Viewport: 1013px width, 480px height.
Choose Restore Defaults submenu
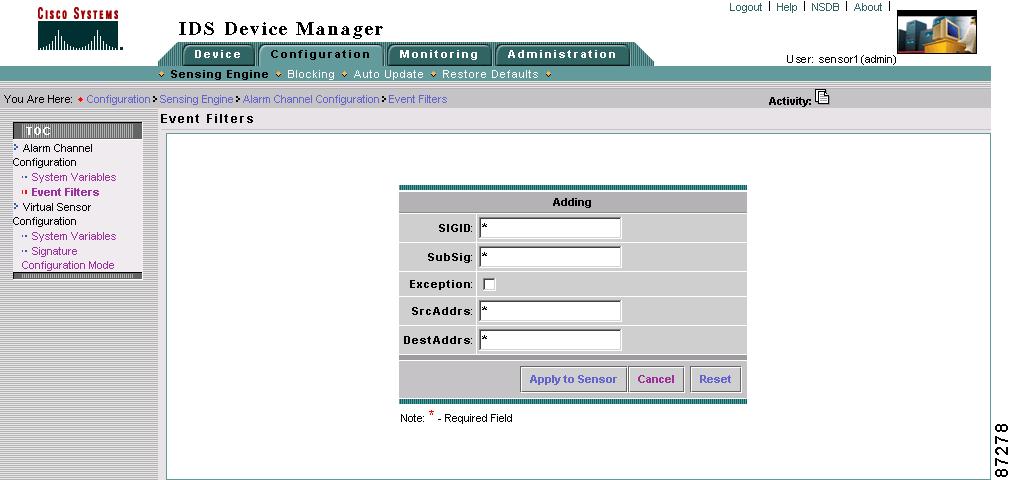click(x=490, y=74)
